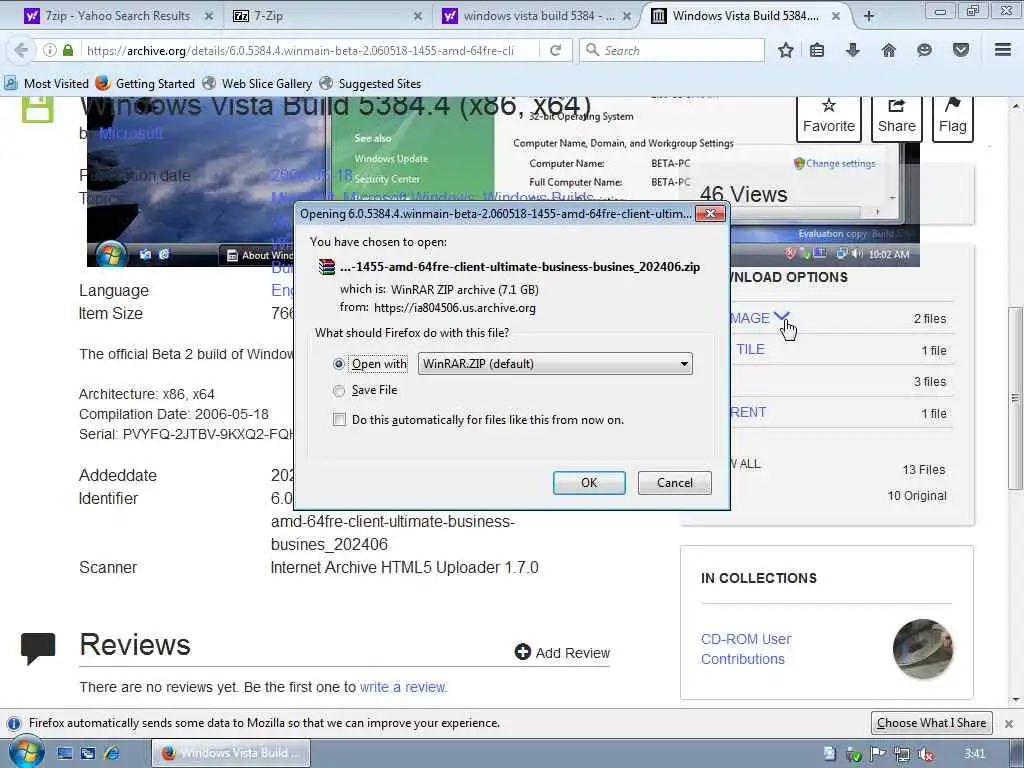Expand the ISO IMAGE download chevron

(x=782, y=317)
